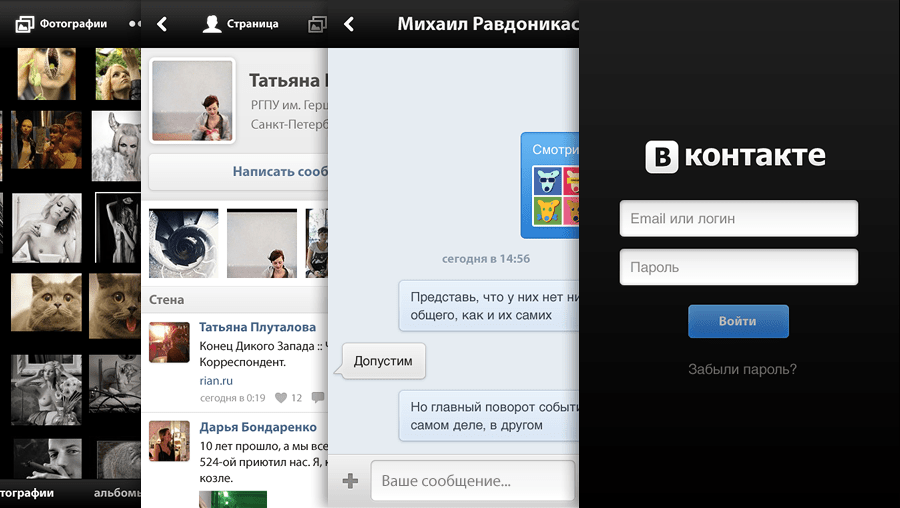The height and width of the screenshot is (508, 900).
Task: Open grey cat photo with wide eyes
Action: click(x=46, y=303)
